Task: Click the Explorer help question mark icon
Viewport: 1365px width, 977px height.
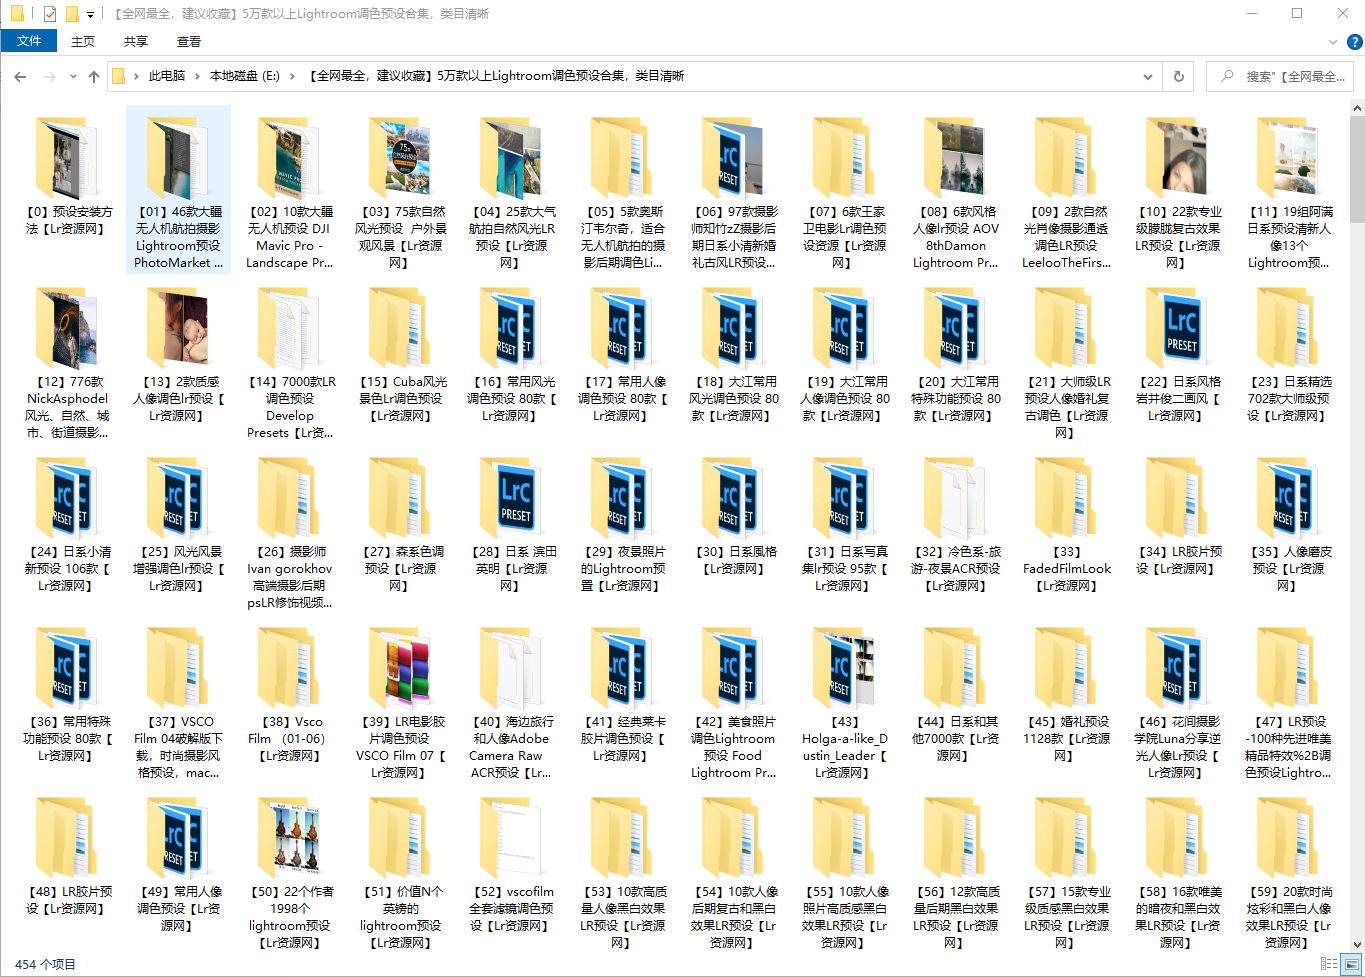Action: pos(1355,42)
